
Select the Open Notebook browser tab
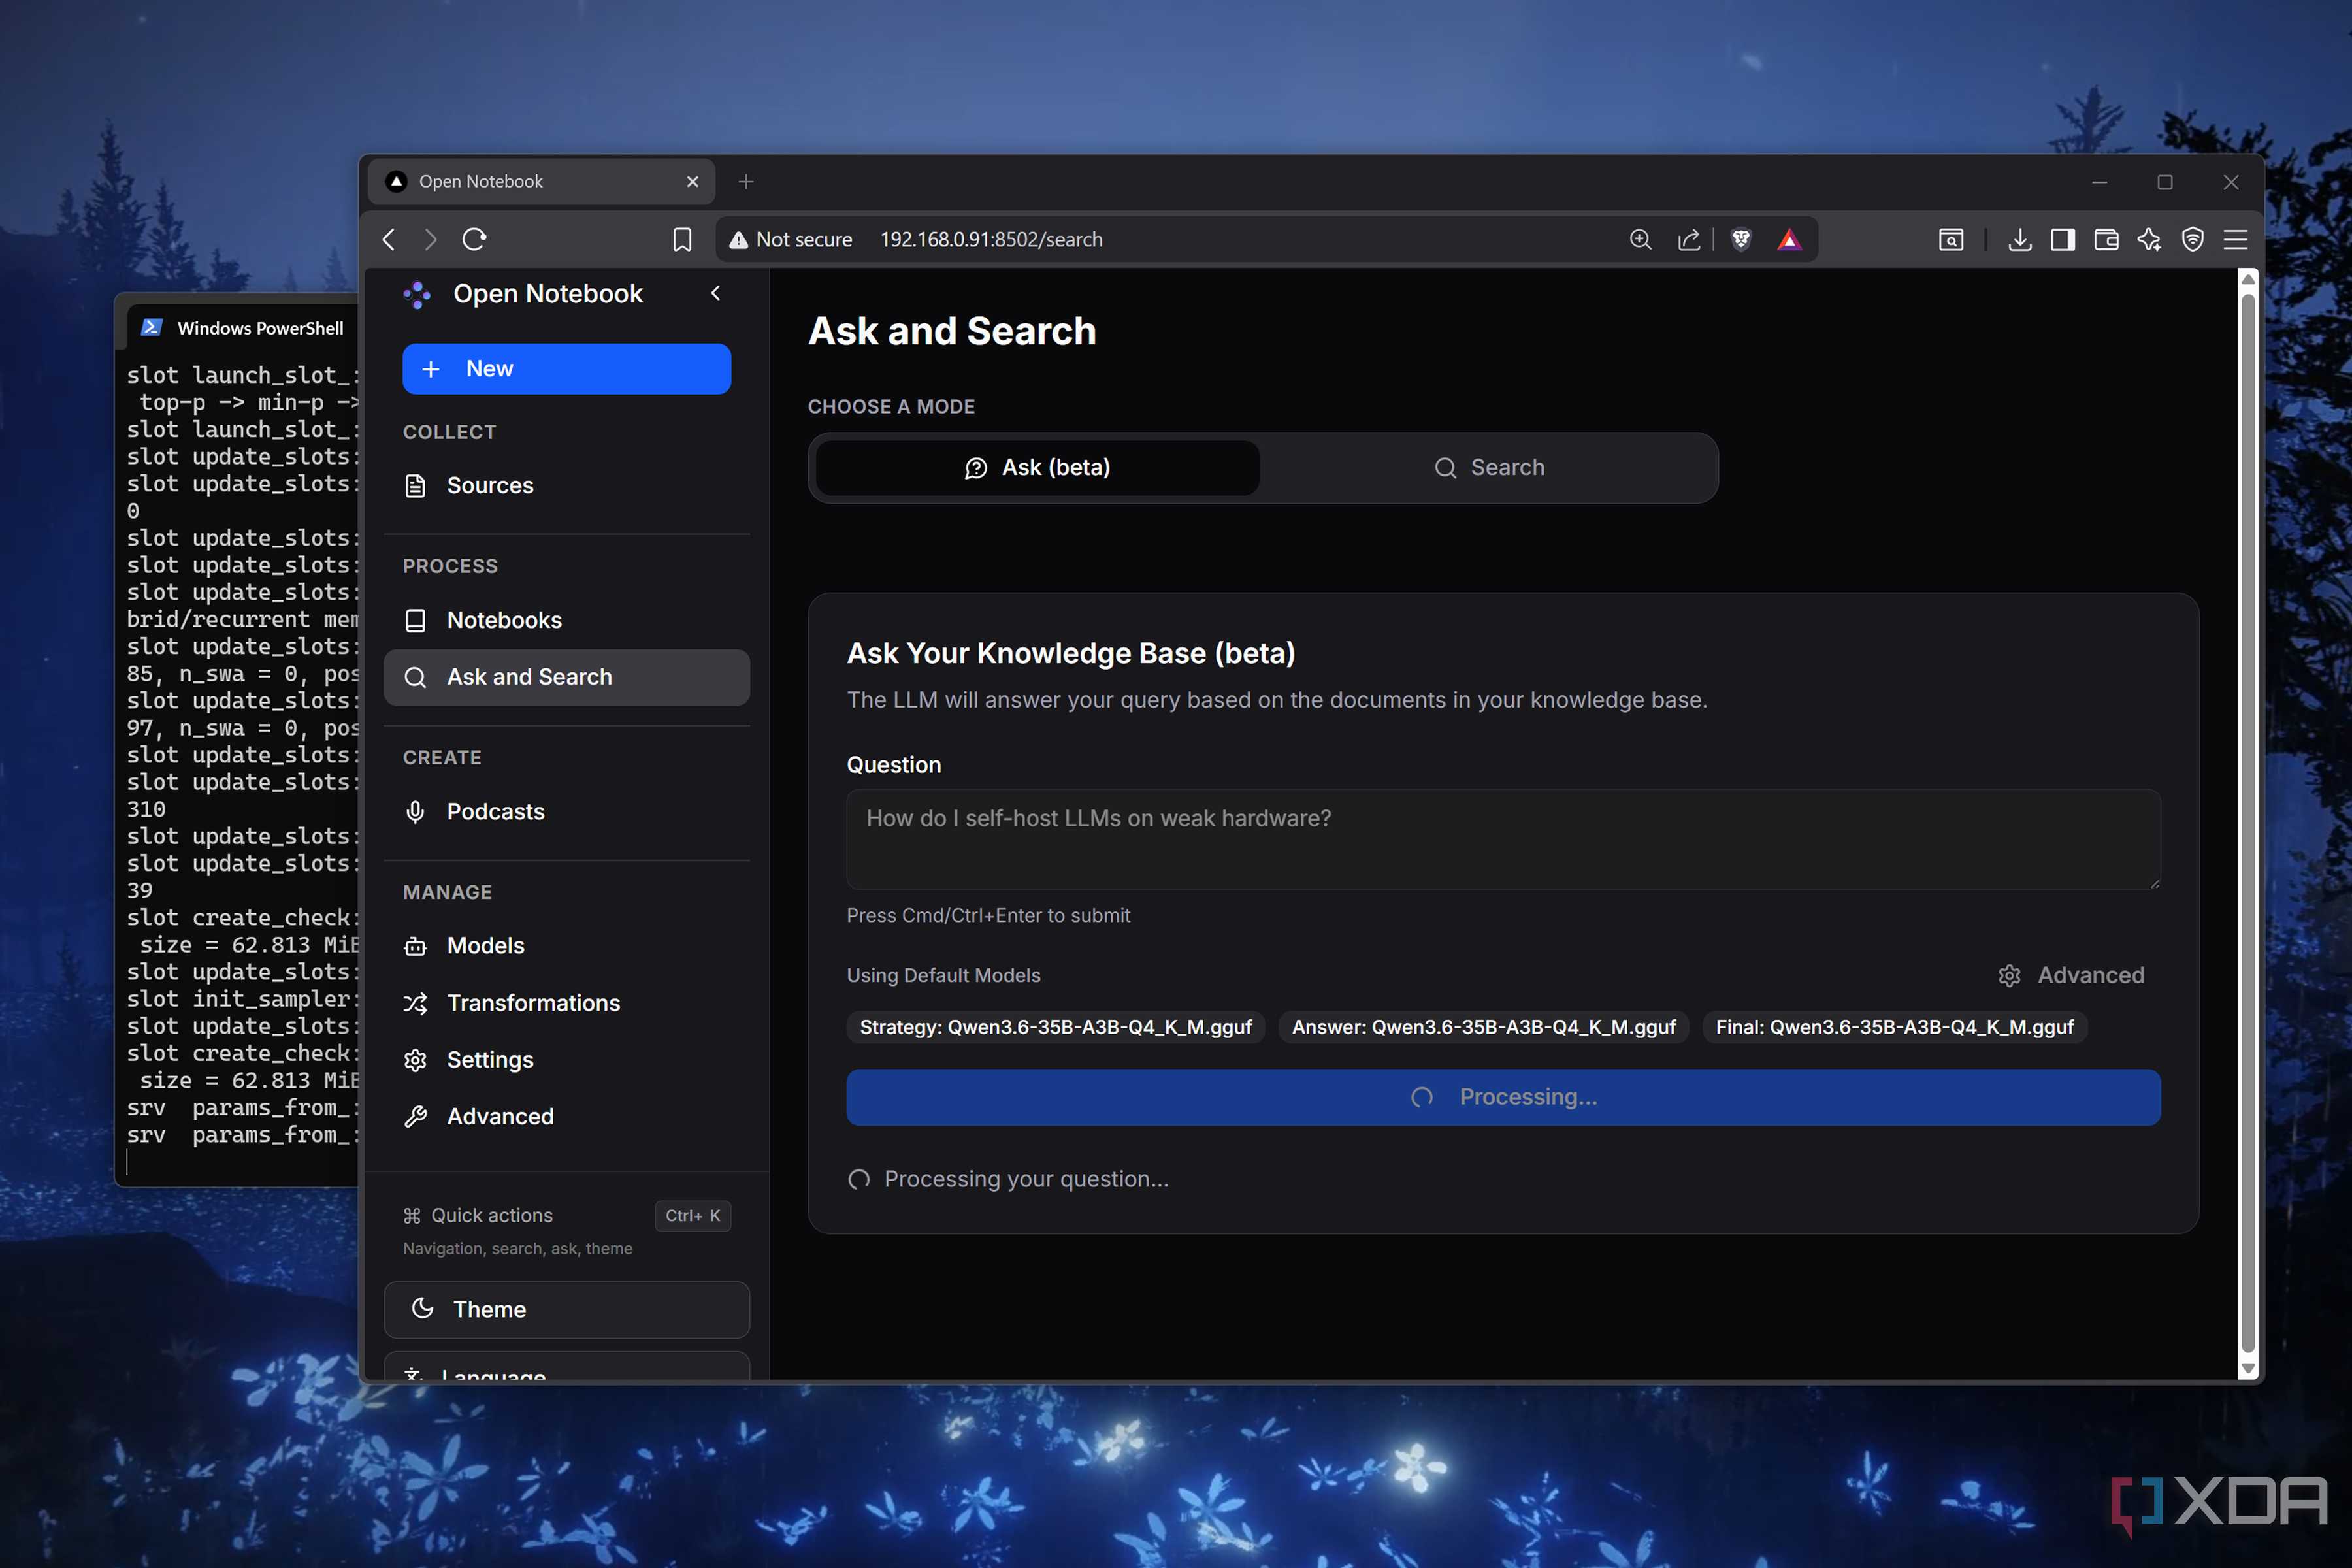coord(542,182)
